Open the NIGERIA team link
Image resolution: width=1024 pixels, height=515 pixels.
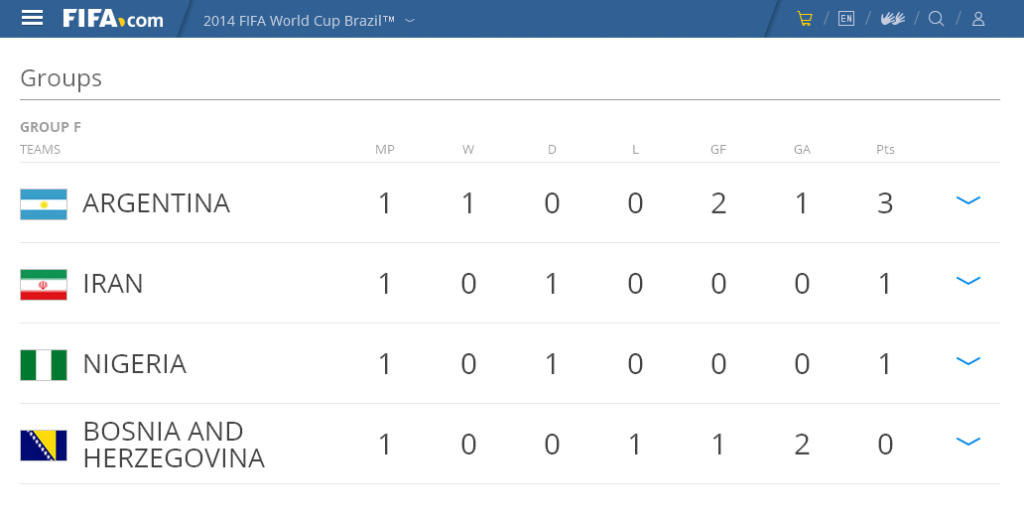135,364
